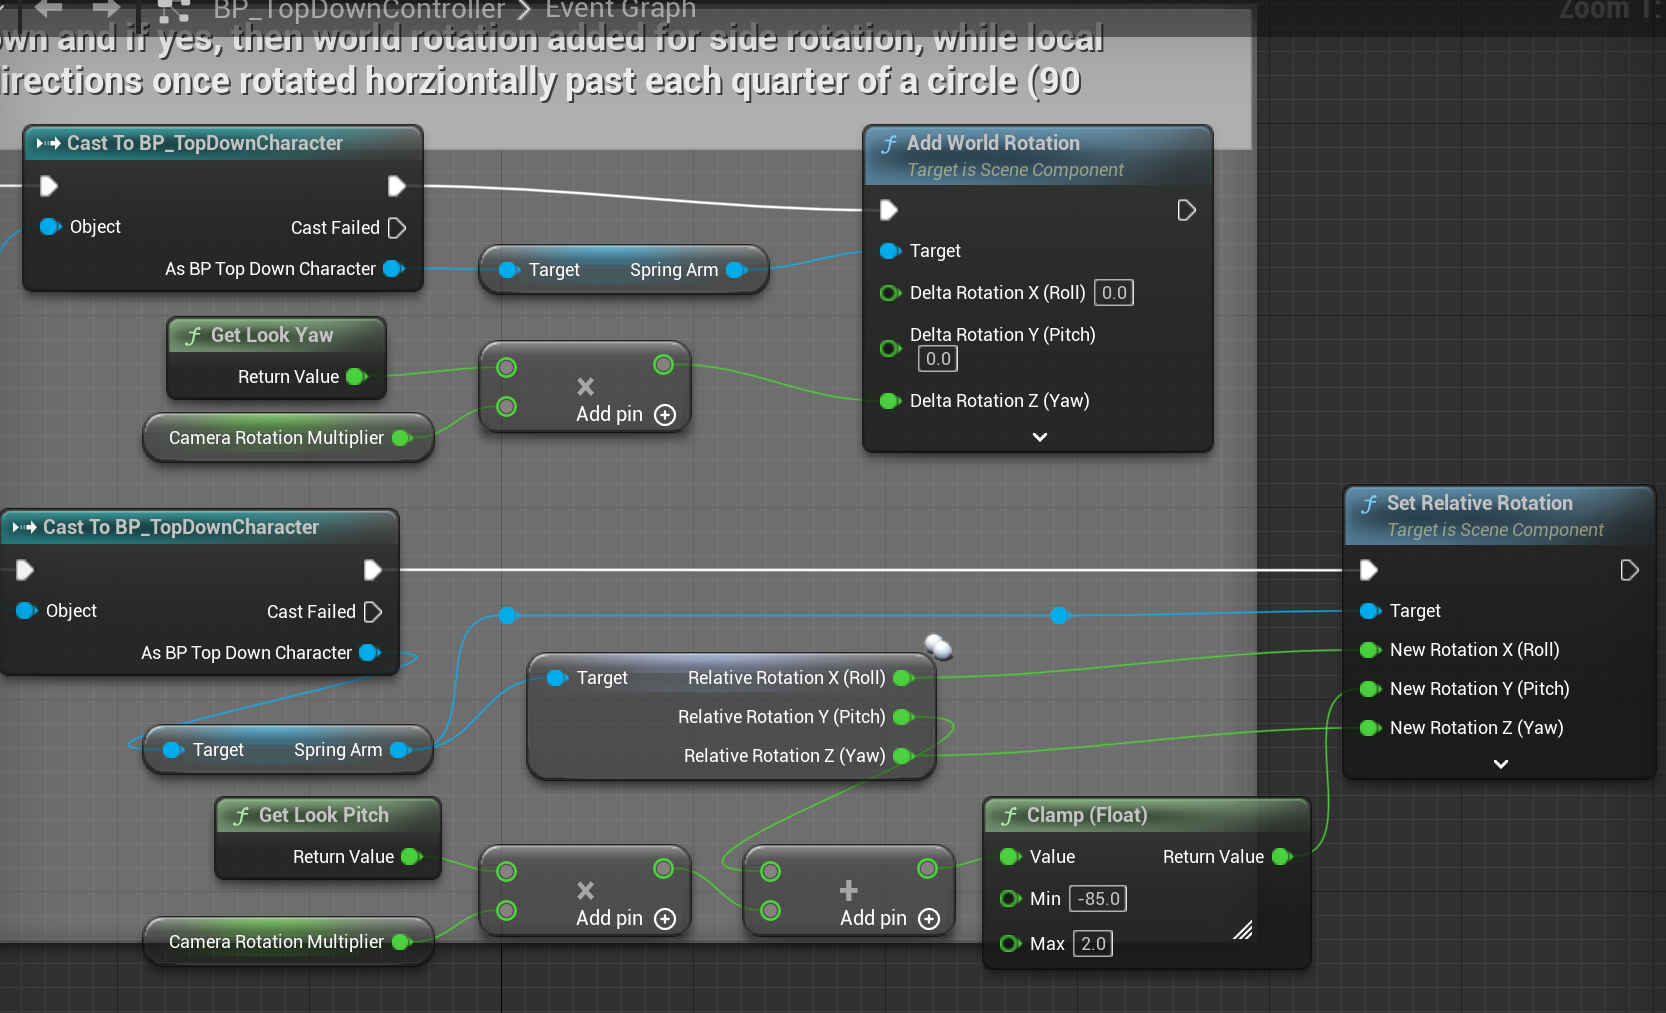
Task: Click the Target pin of the Relative Rotation node
Action: tap(558, 678)
